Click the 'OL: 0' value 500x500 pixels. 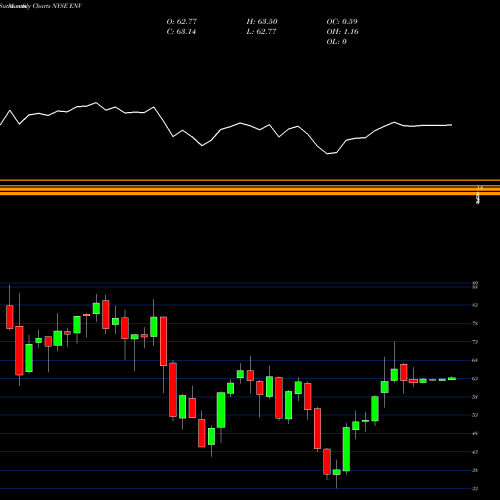[x=336, y=41]
